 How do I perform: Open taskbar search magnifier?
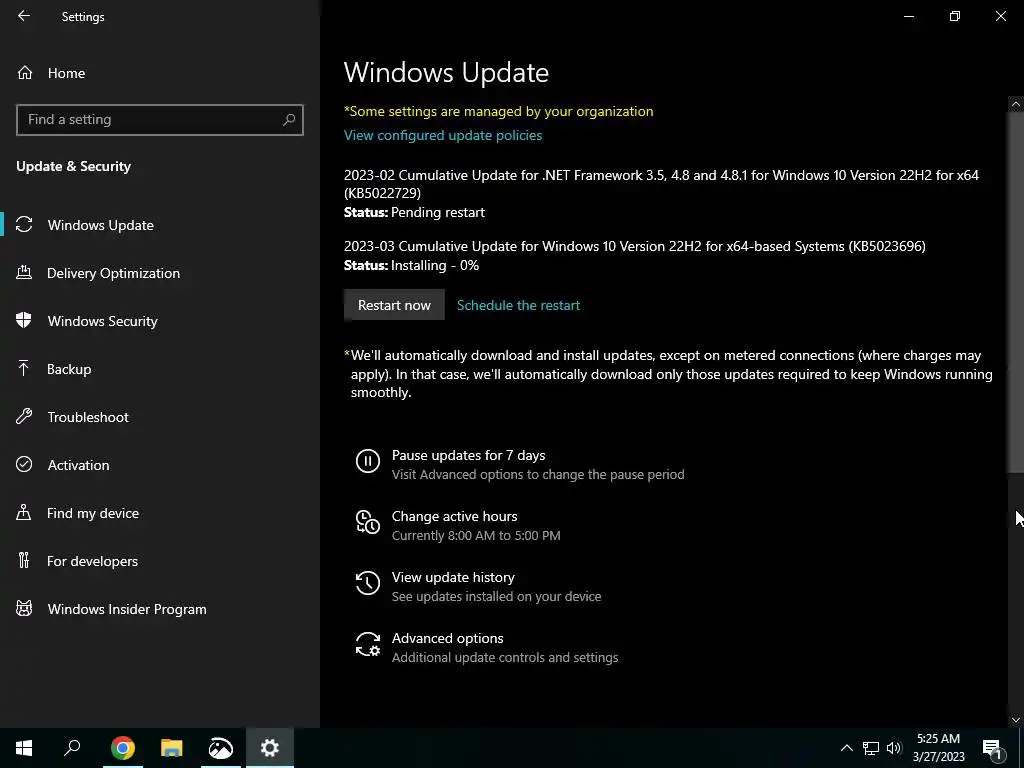coord(72,748)
